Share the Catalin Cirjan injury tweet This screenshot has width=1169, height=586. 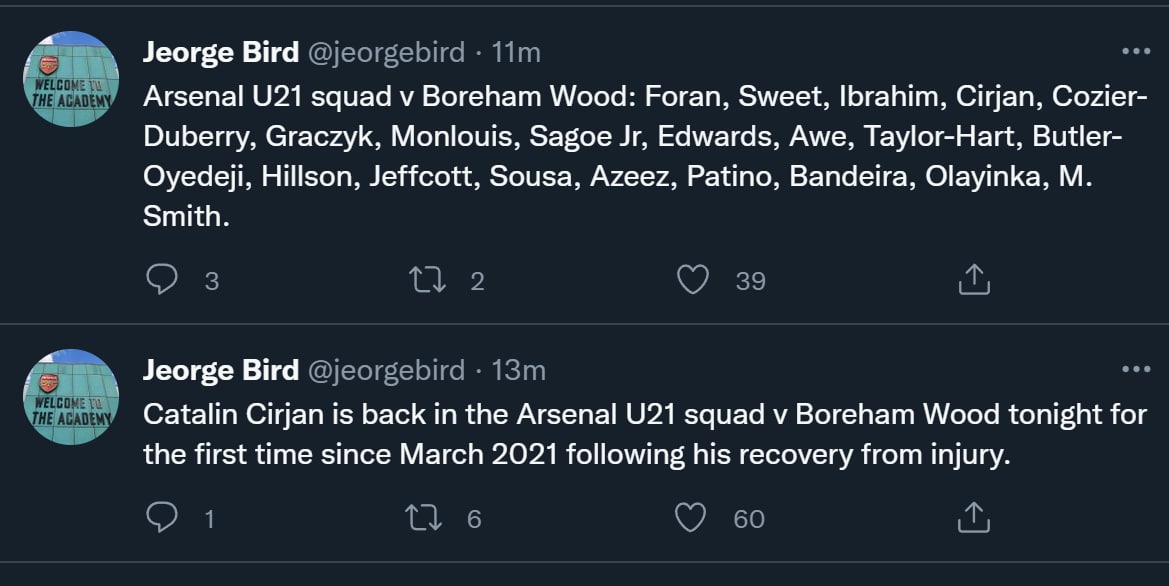[973, 518]
